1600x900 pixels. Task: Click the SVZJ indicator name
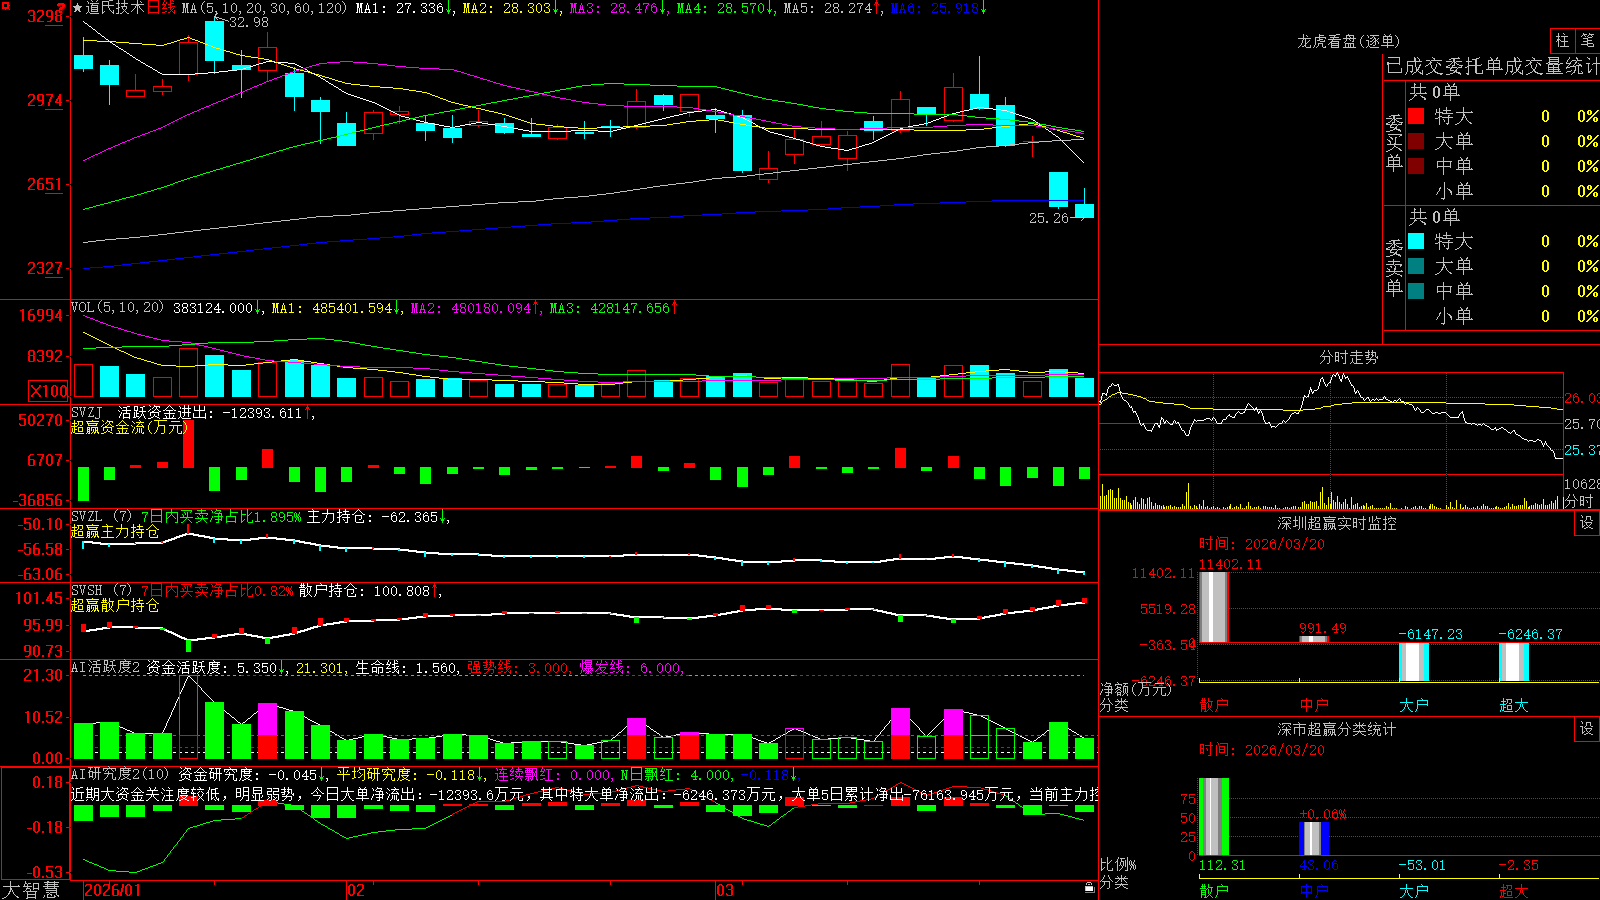click(86, 412)
